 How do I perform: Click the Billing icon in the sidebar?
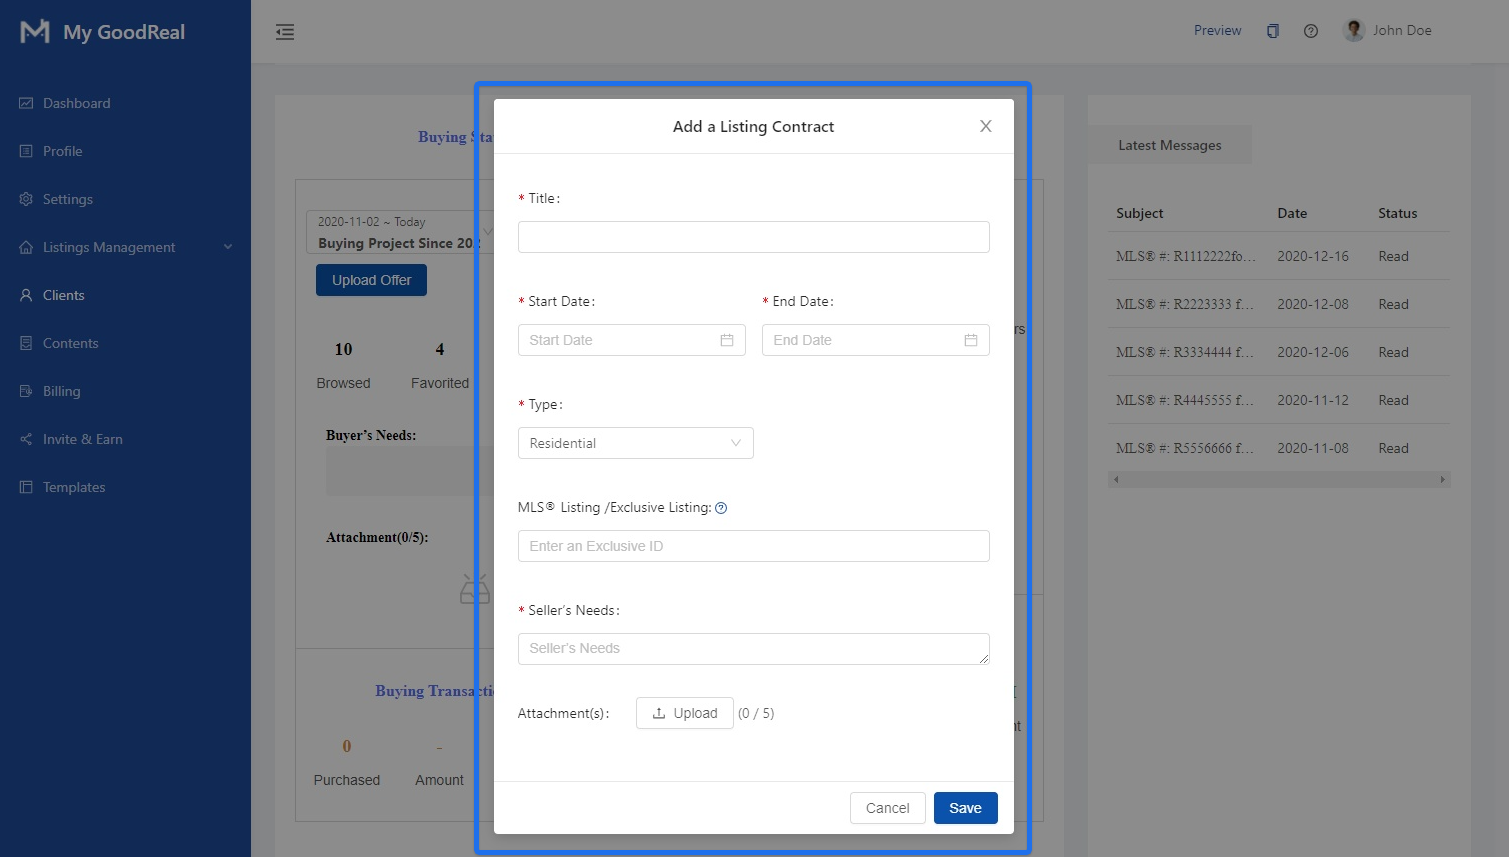[26, 391]
